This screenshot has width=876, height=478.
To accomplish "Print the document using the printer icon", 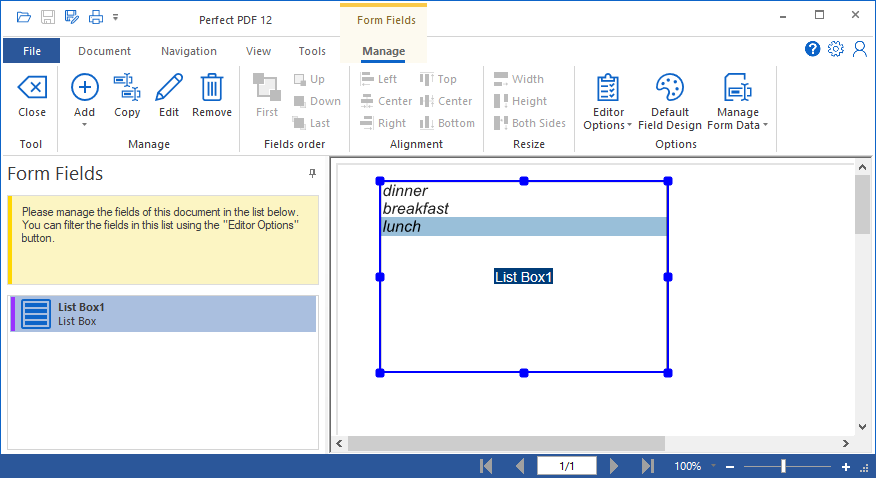I will (x=96, y=17).
